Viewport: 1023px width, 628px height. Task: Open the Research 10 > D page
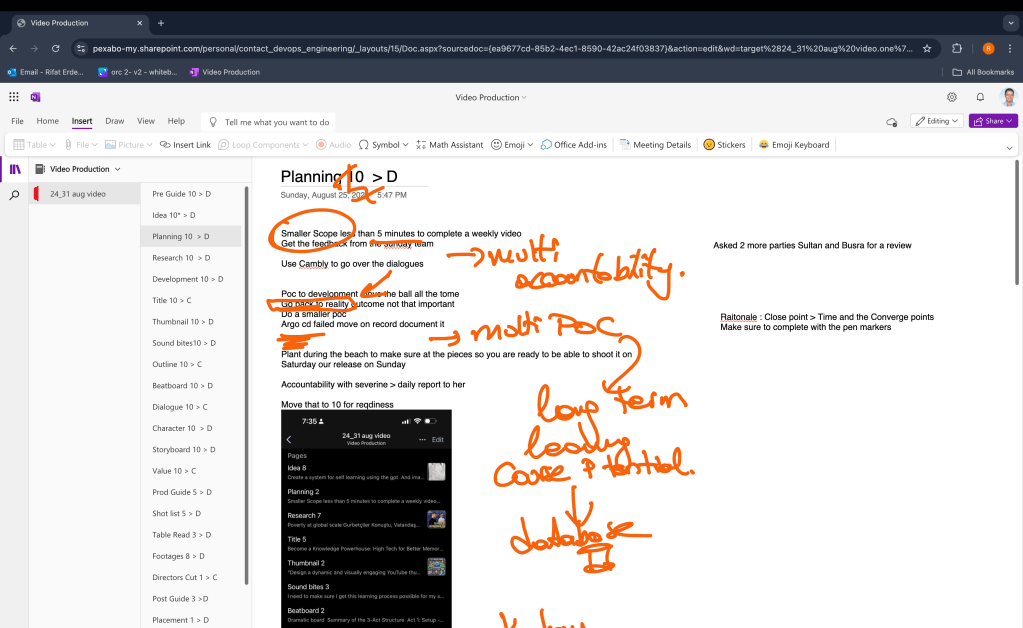[x=191, y=258]
